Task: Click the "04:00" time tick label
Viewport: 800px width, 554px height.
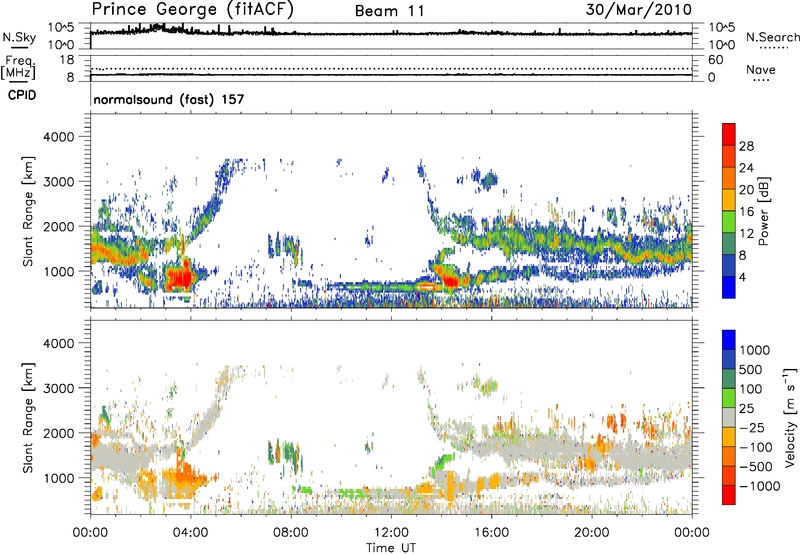Action: [191, 533]
